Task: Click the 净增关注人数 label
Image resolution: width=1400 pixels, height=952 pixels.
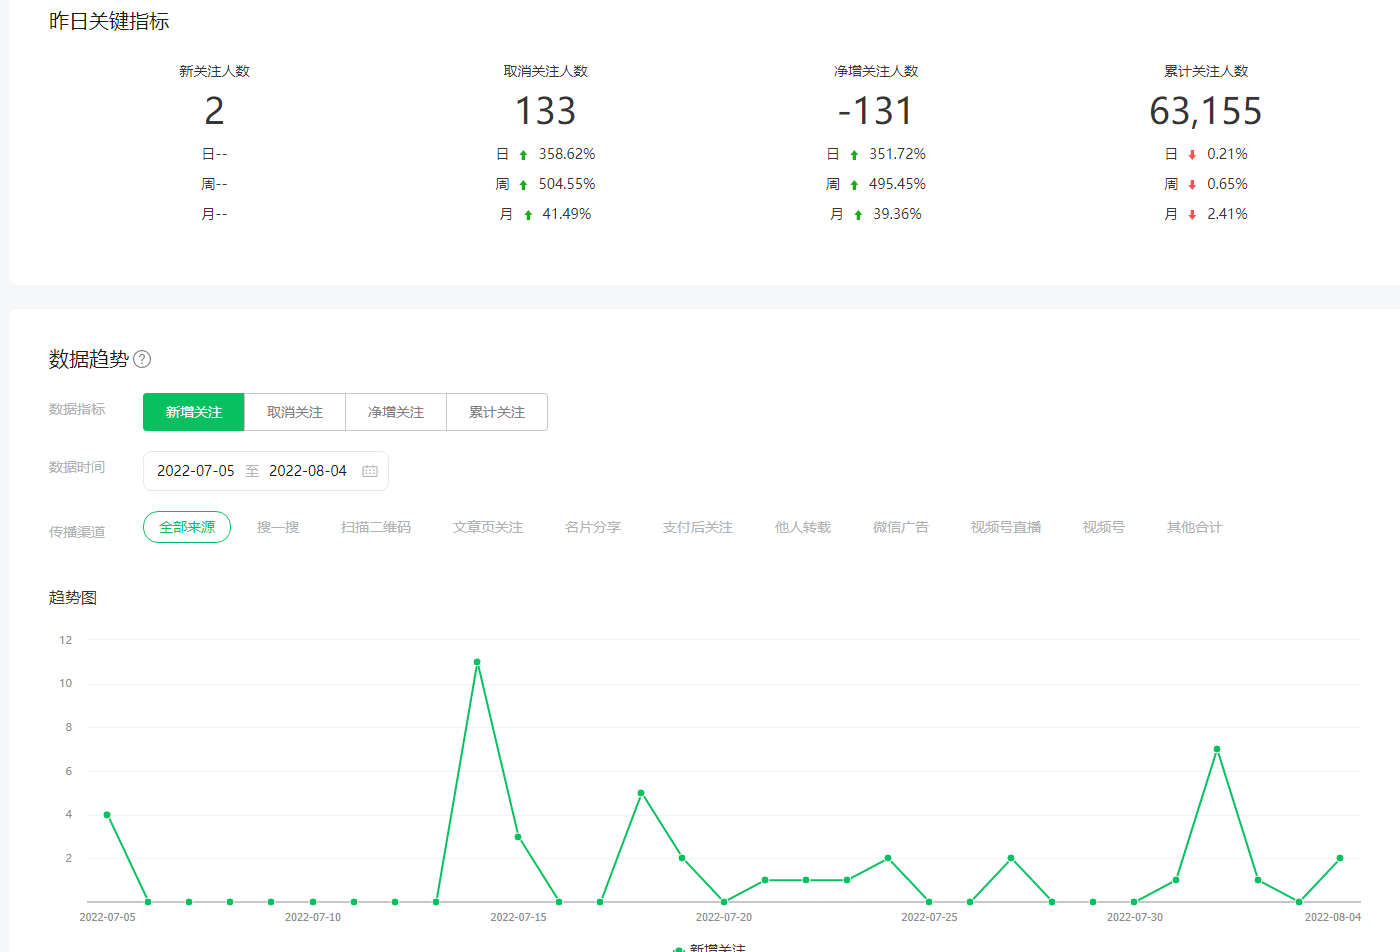Action: pyautogui.click(x=876, y=71)
